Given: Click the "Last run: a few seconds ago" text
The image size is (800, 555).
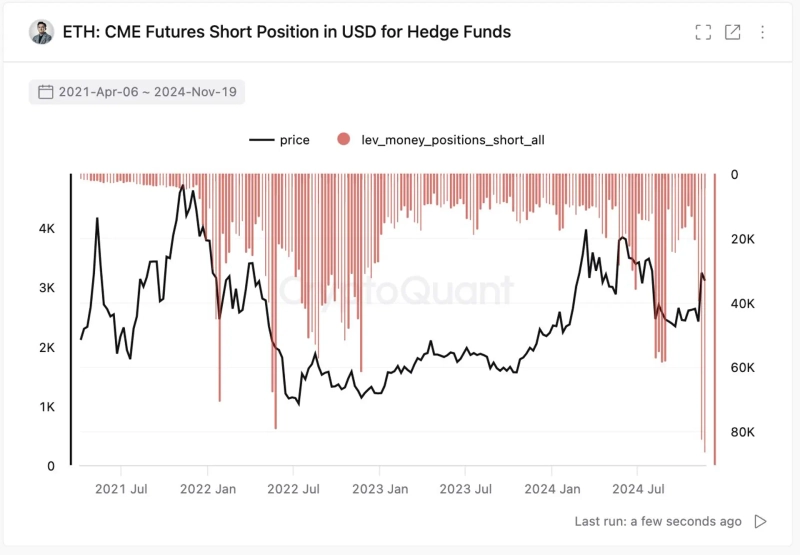Looking at the screenshot, I should click(x=658, y=521).
